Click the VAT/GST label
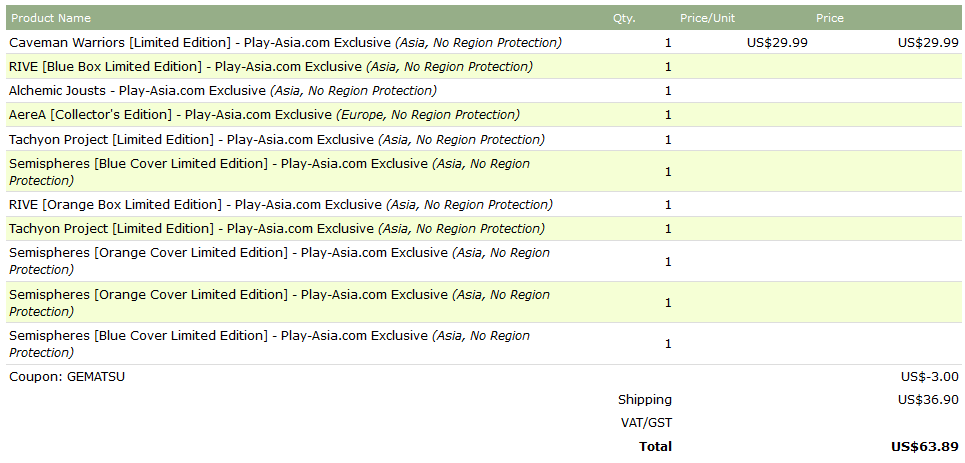 tap(646, 423)
